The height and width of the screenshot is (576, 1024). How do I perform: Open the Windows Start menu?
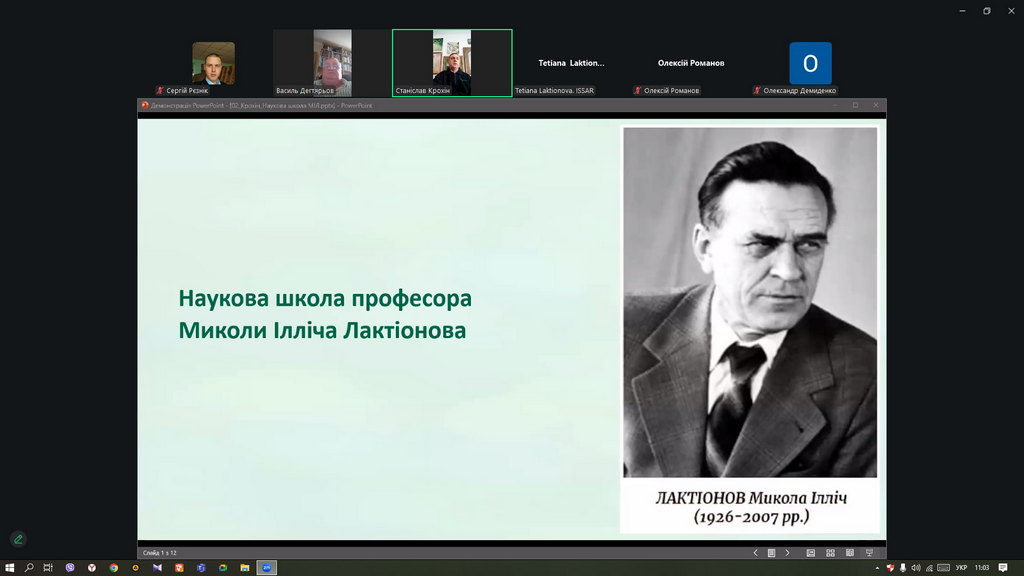tap(10, 567)
